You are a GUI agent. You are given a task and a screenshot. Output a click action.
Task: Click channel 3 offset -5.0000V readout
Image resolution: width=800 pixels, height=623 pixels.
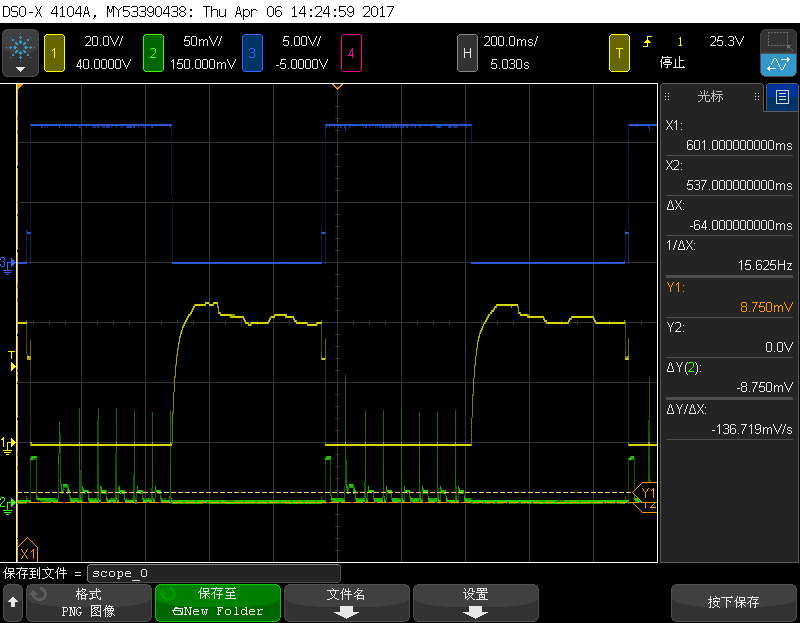[302, 64]
